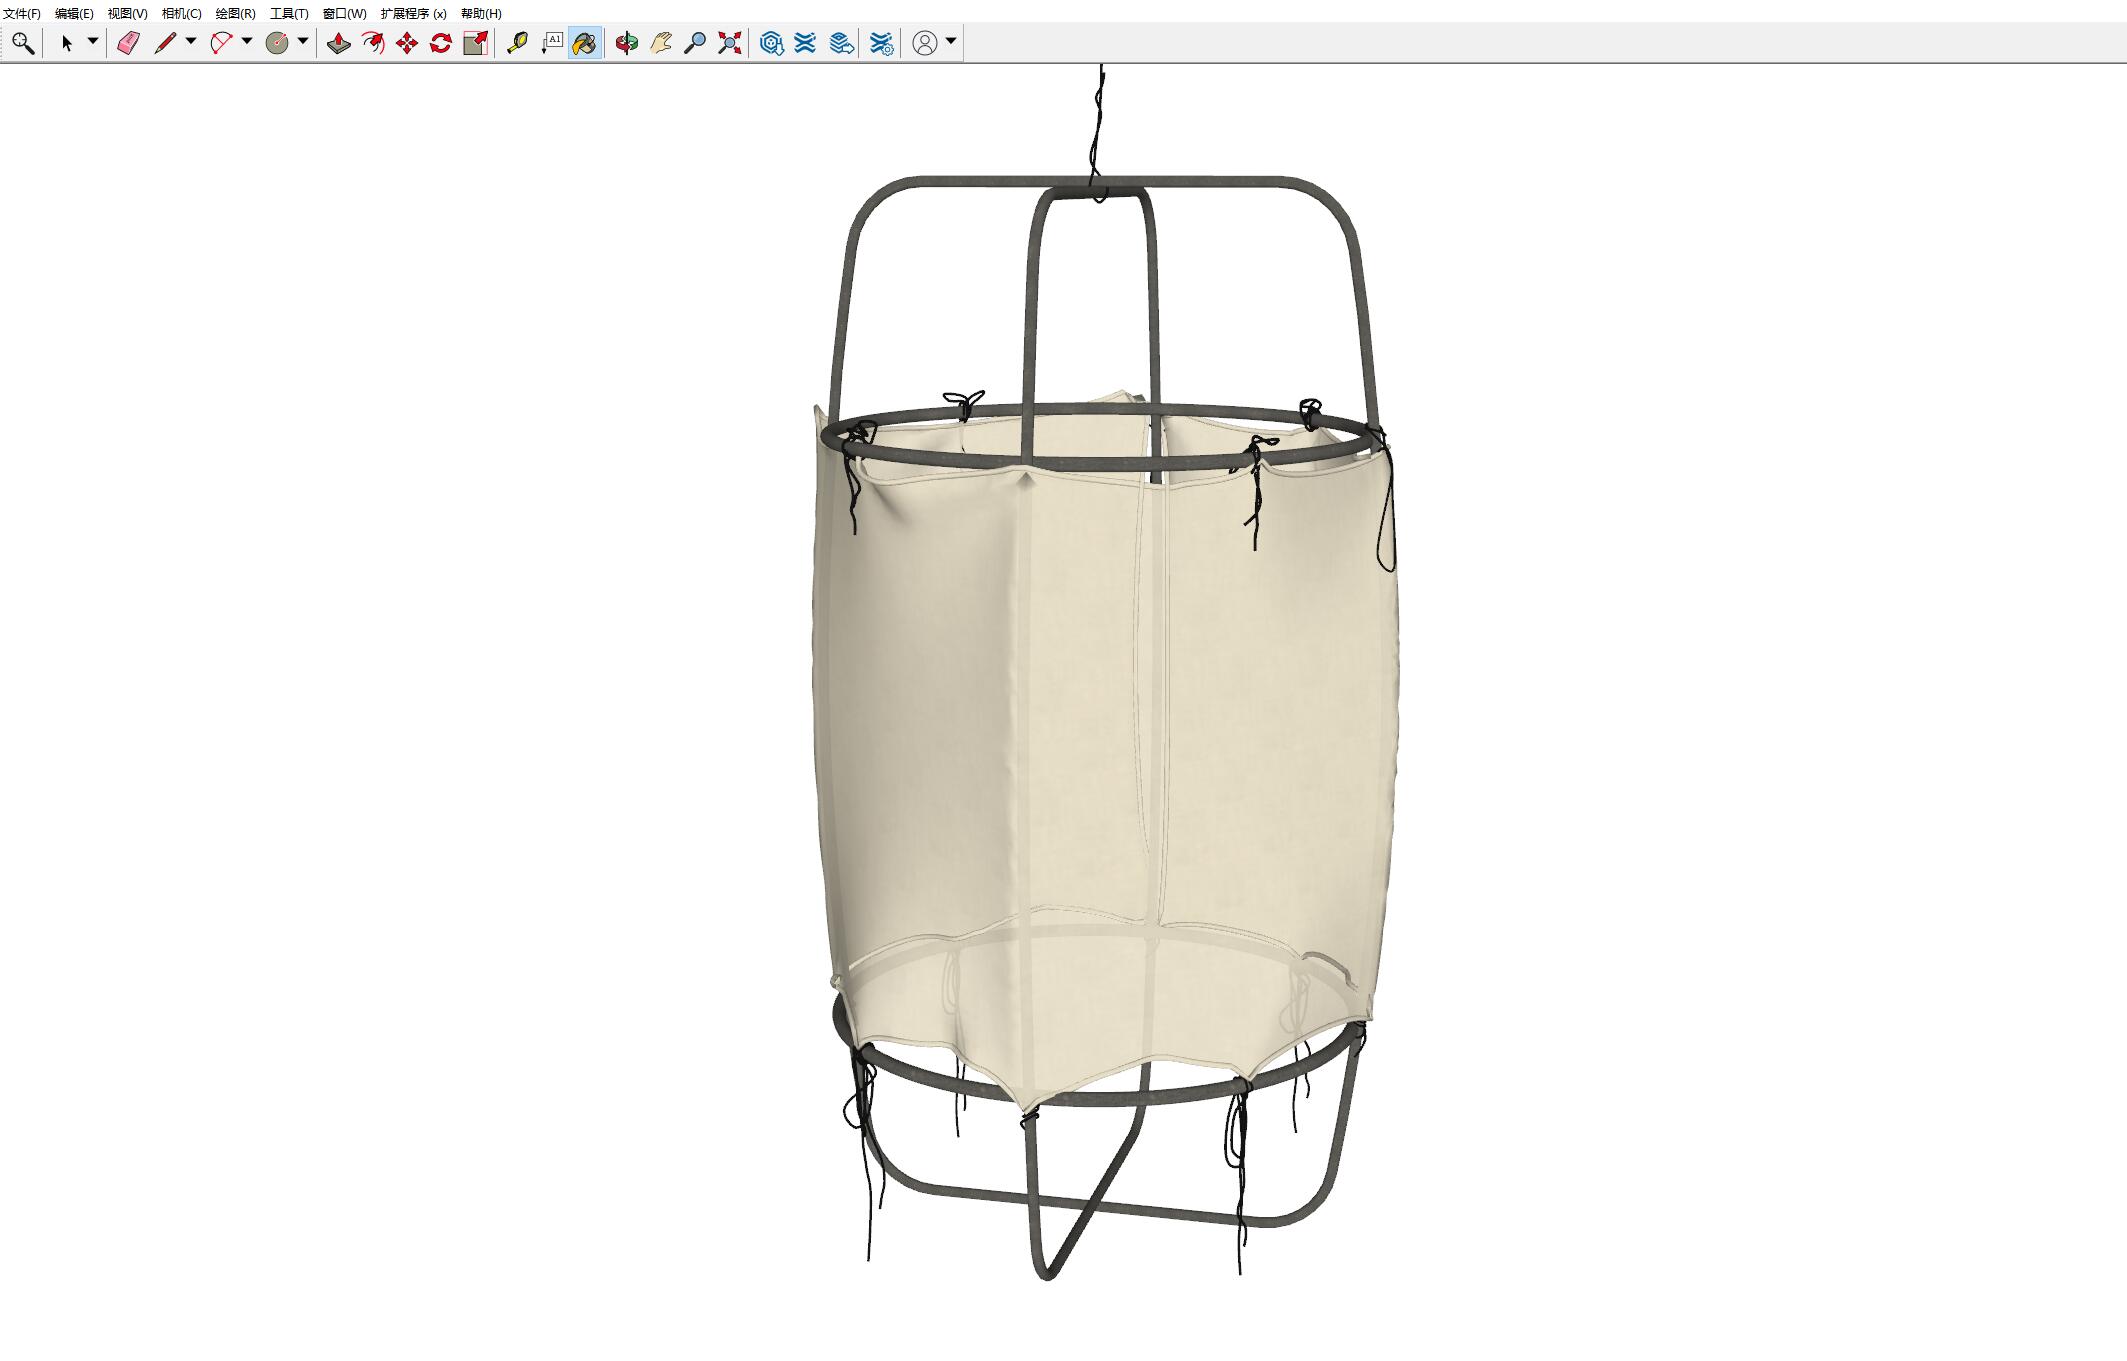This screenshot has width=2127, height=1361.
Task: Activate the Orbit camera tool
Action: click(627, 43)
